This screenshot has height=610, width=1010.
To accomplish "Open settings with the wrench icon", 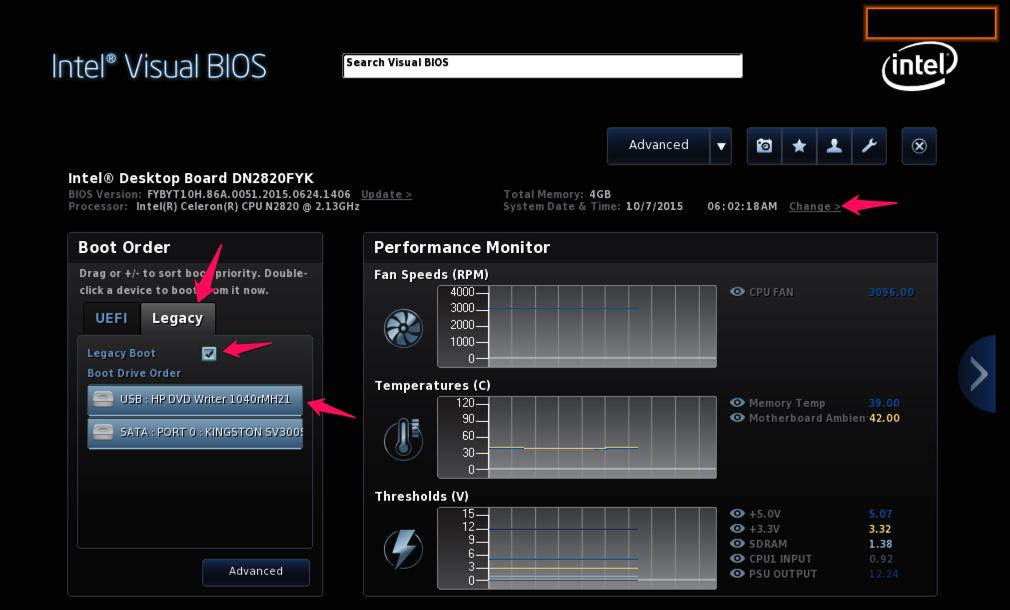I will click(x=869, y=146).
